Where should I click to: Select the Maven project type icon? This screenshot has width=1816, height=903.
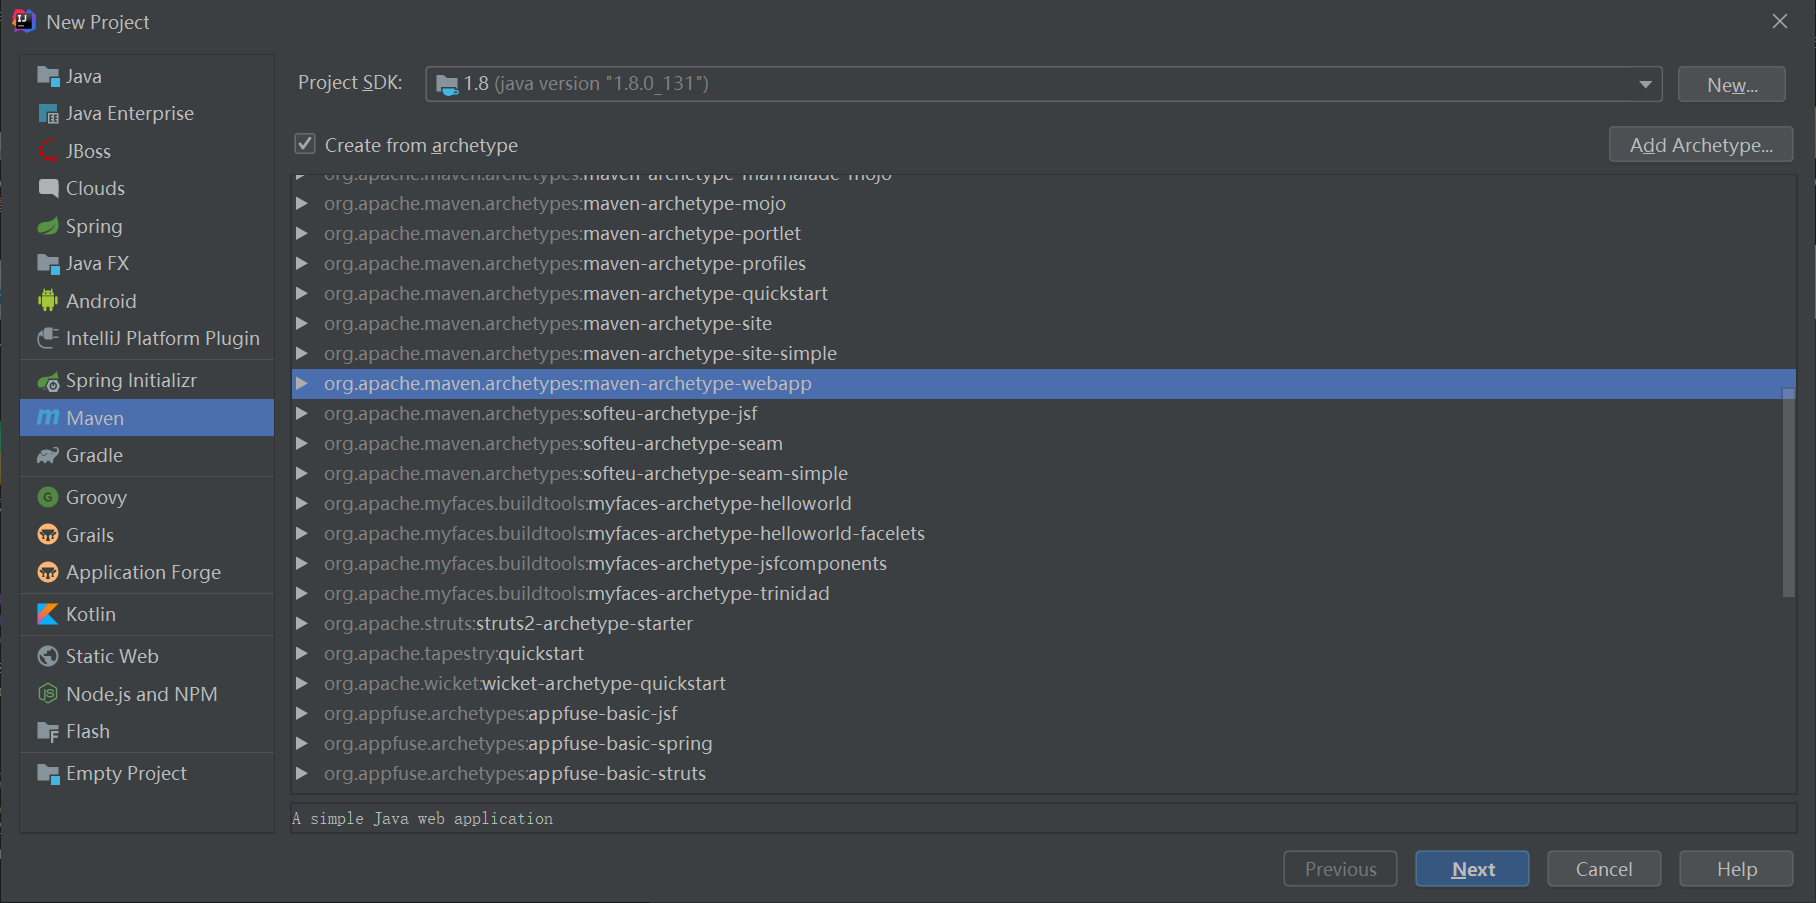(x=48, y=418)
